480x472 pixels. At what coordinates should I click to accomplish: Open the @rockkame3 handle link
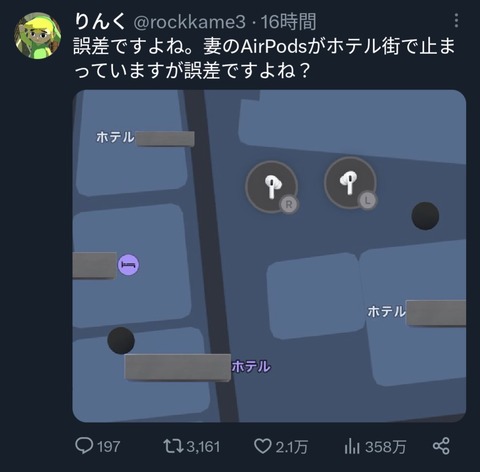pyautogui.click(x=189, y=23)
